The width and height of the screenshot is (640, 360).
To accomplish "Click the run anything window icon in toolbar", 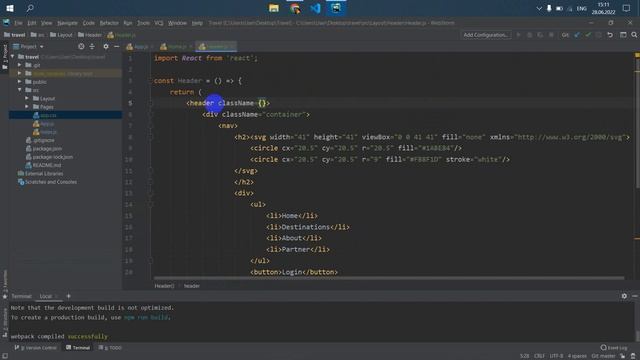I will click(623, 35).
